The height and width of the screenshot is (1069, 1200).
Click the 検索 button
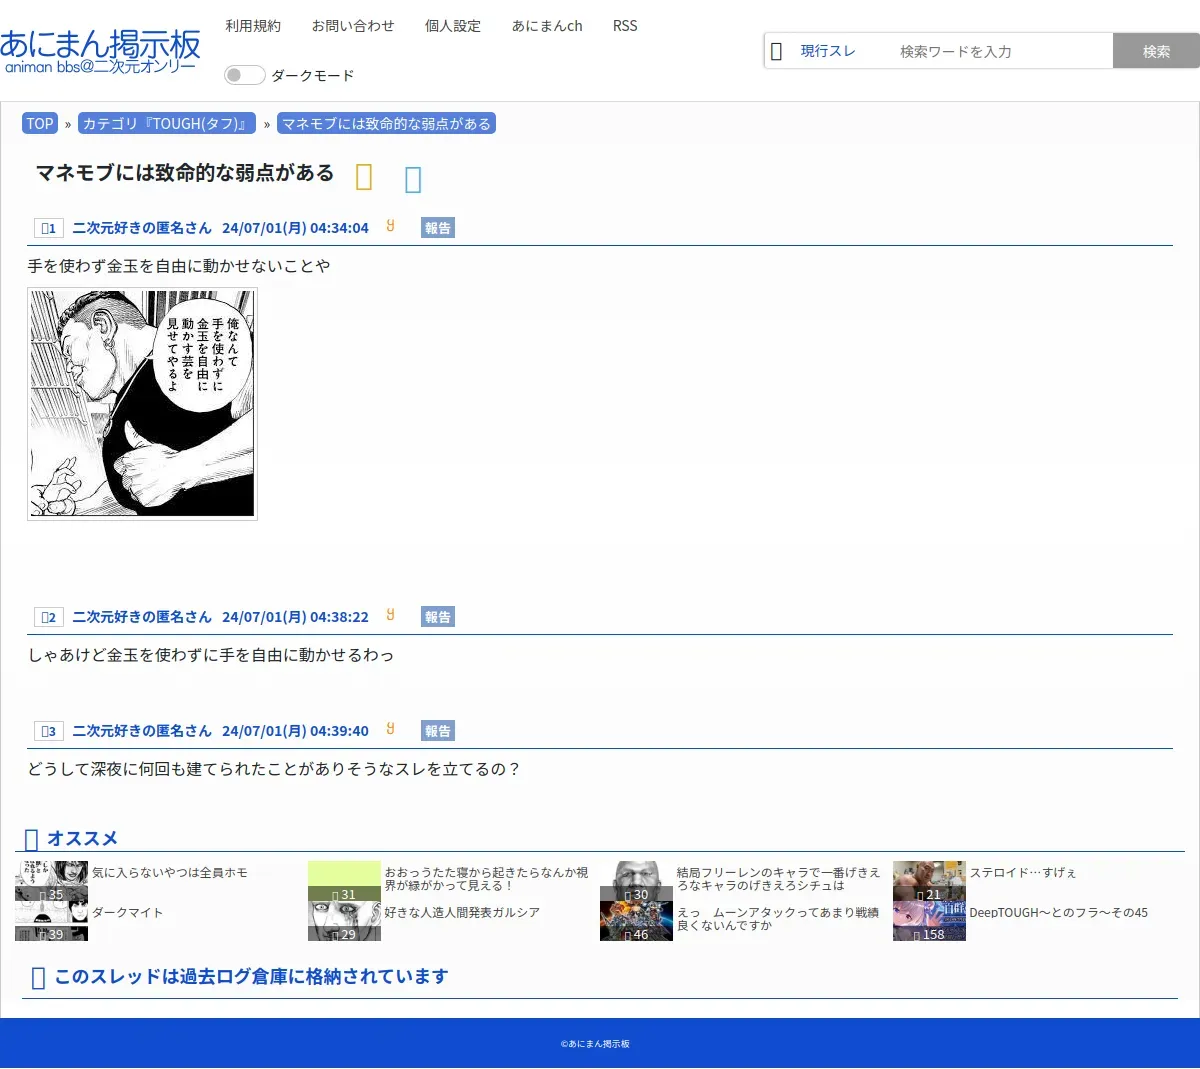(x=1156, y=51)
